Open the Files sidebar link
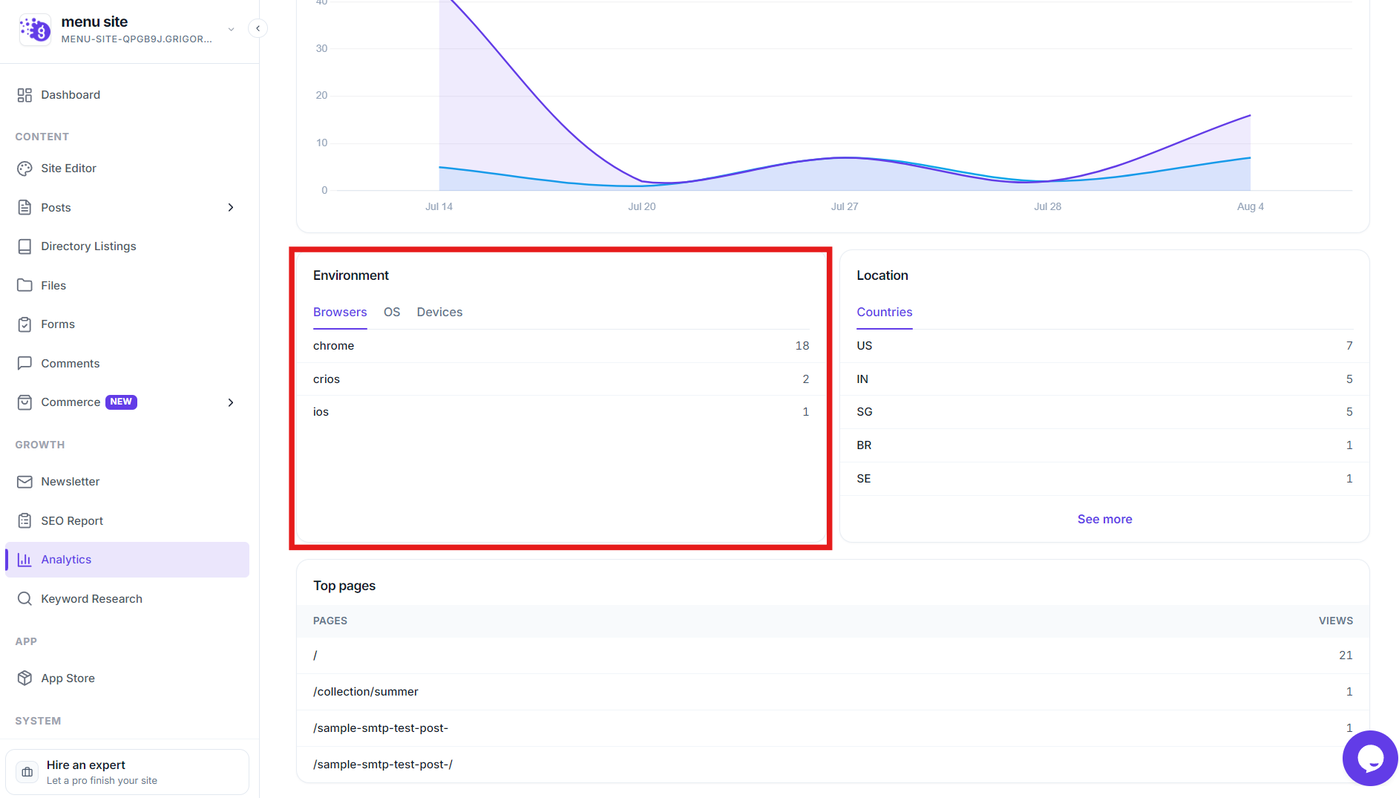Screen dimensions: 1399x798 [x=127, y=285]
